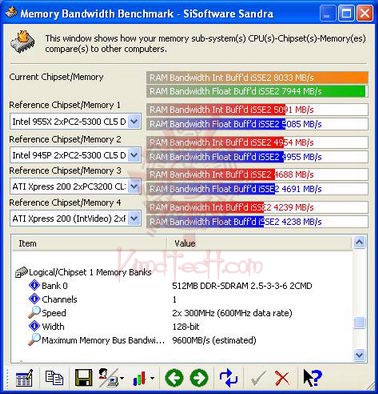Click the green forward arrow button
The width and height of the screenshot is (378, 394).
[199, 378]
